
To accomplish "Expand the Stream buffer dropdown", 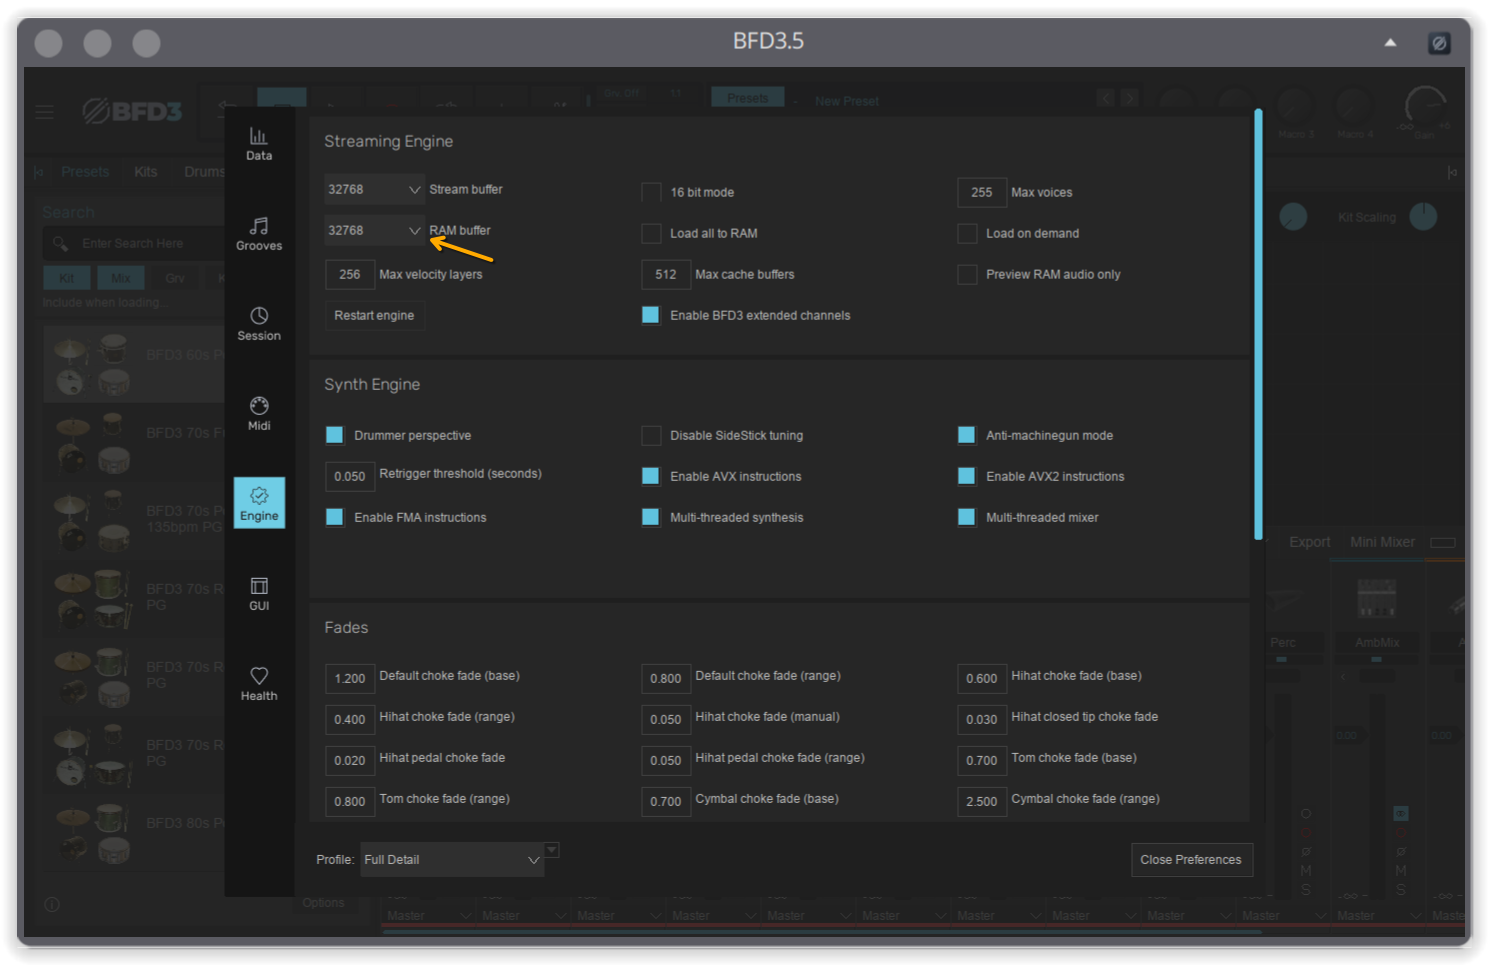I will 375,190.
